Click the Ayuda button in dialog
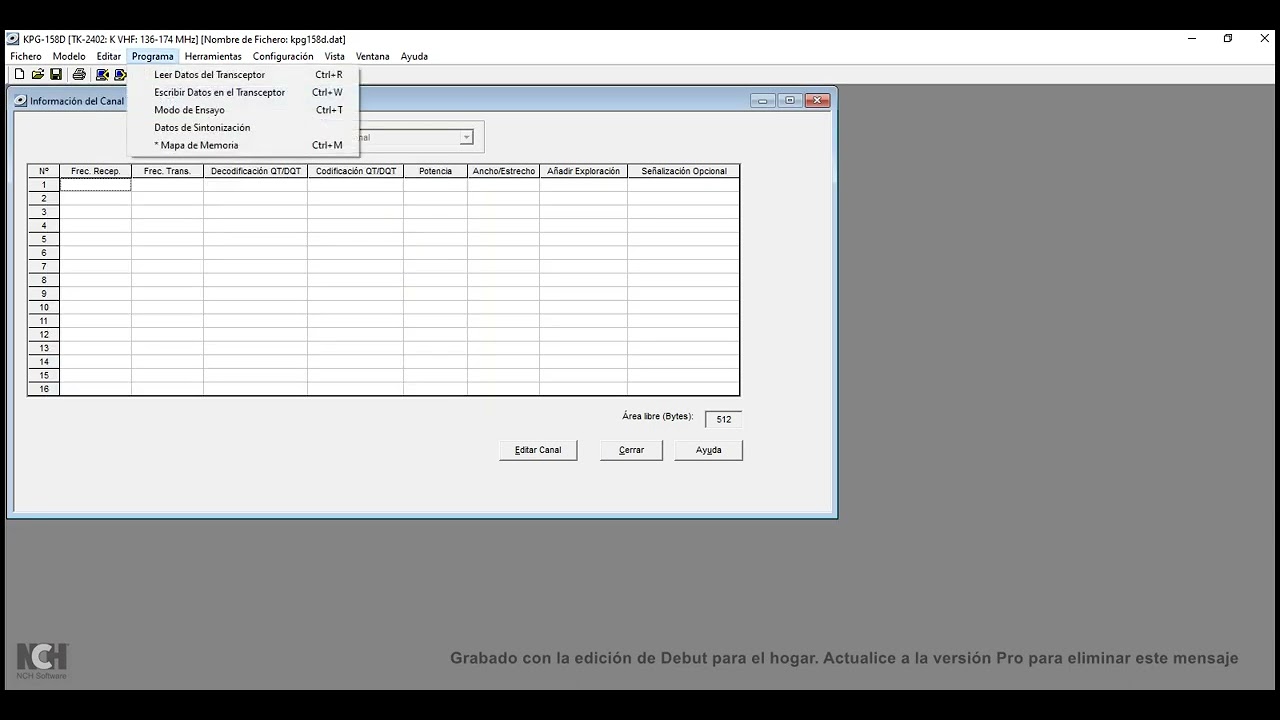Image resolution: width=1280 pixels, height=720 pixels. point(709,450)
